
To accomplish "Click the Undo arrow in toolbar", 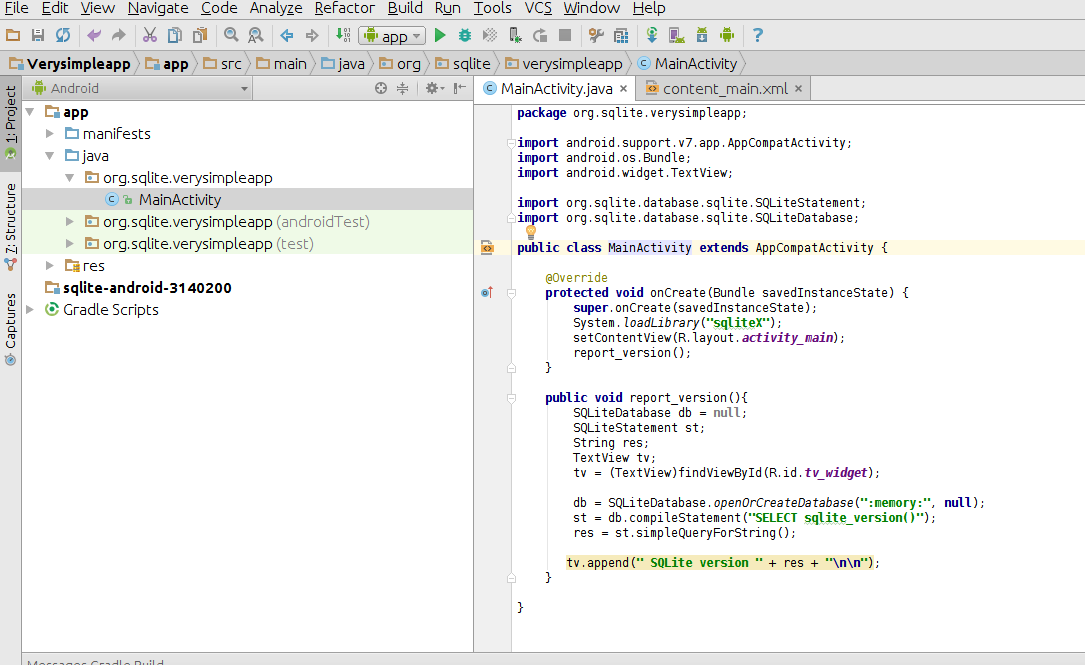I will 94,36.
